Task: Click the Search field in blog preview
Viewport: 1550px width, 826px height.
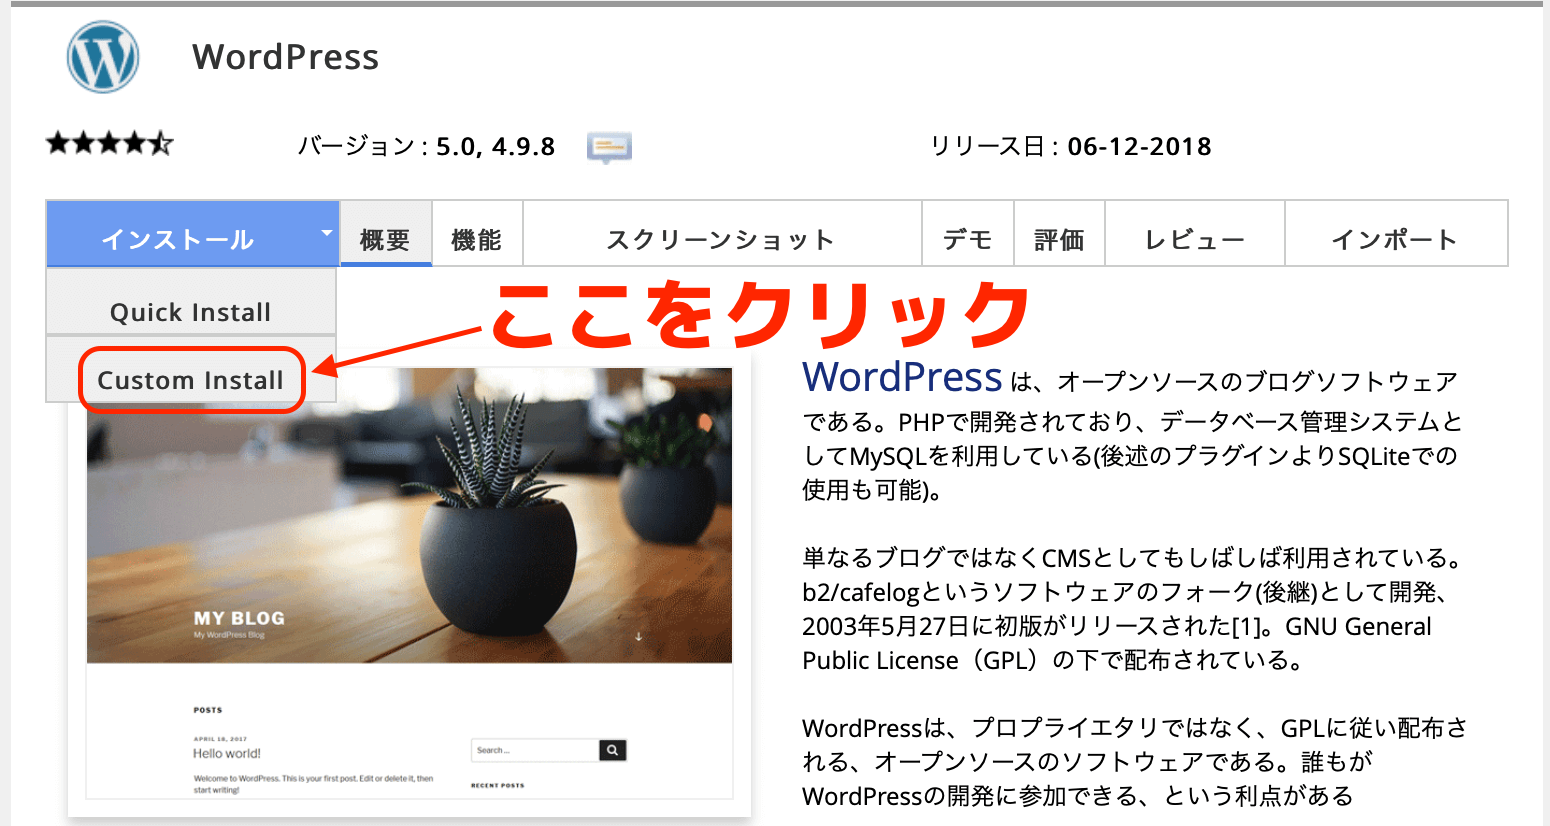Action: (534, 750)
